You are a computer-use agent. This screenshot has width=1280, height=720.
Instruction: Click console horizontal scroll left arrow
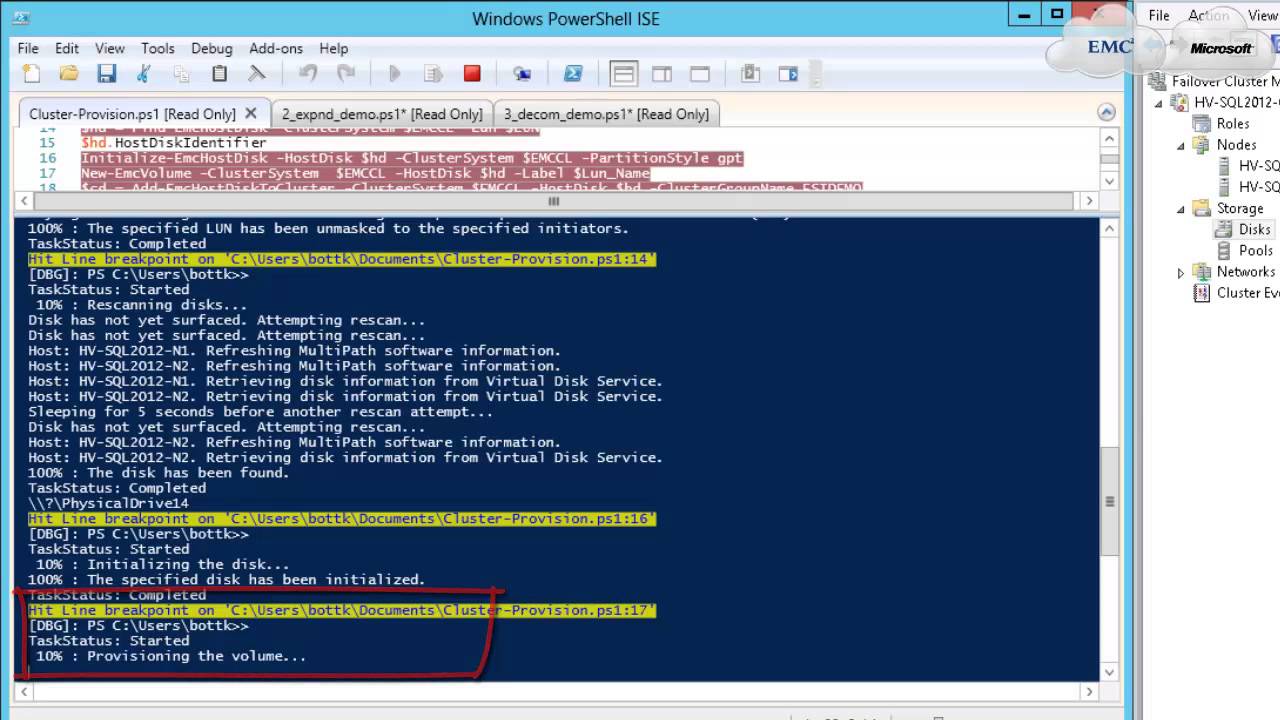(24, 691)
